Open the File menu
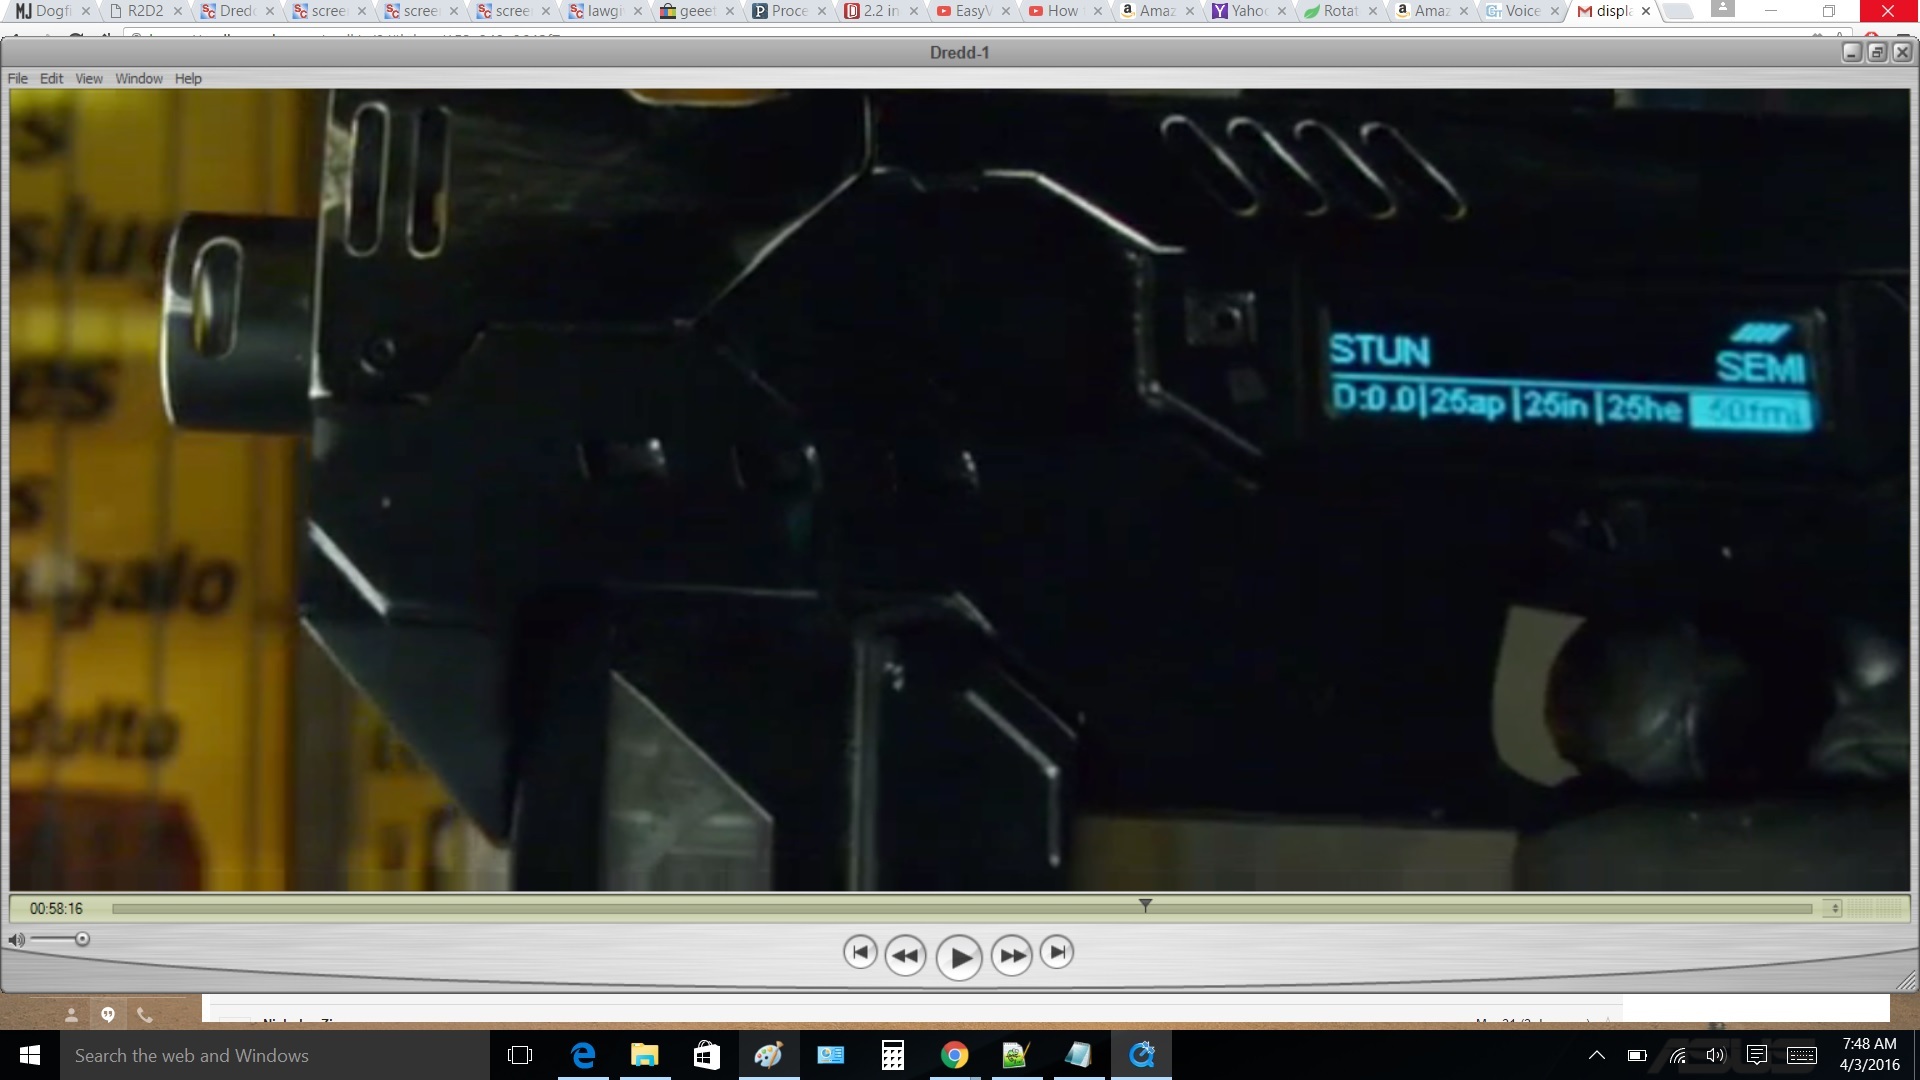The height and width of the screenshot is (1080, 1920). (18, 79)
